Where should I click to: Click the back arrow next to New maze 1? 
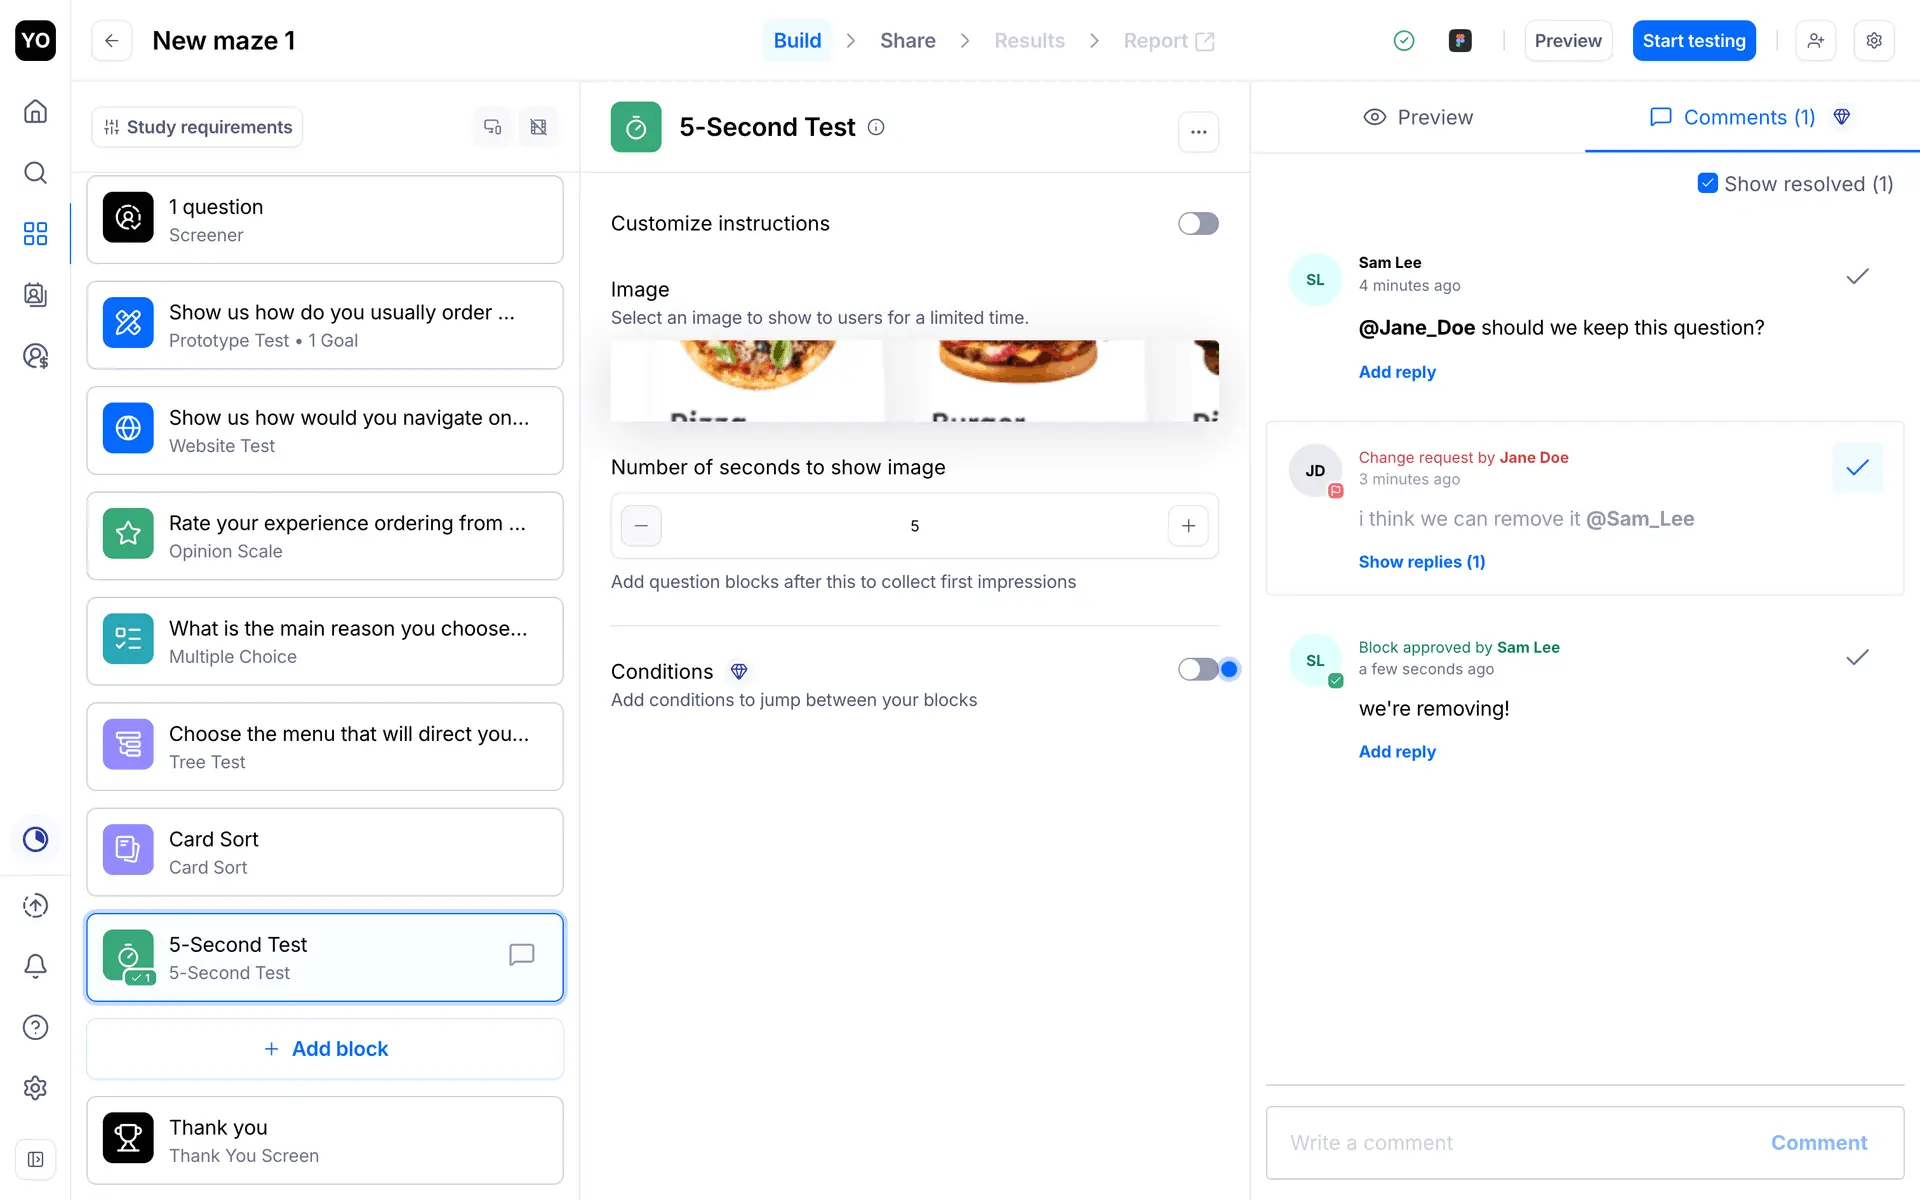coord(112,41)
